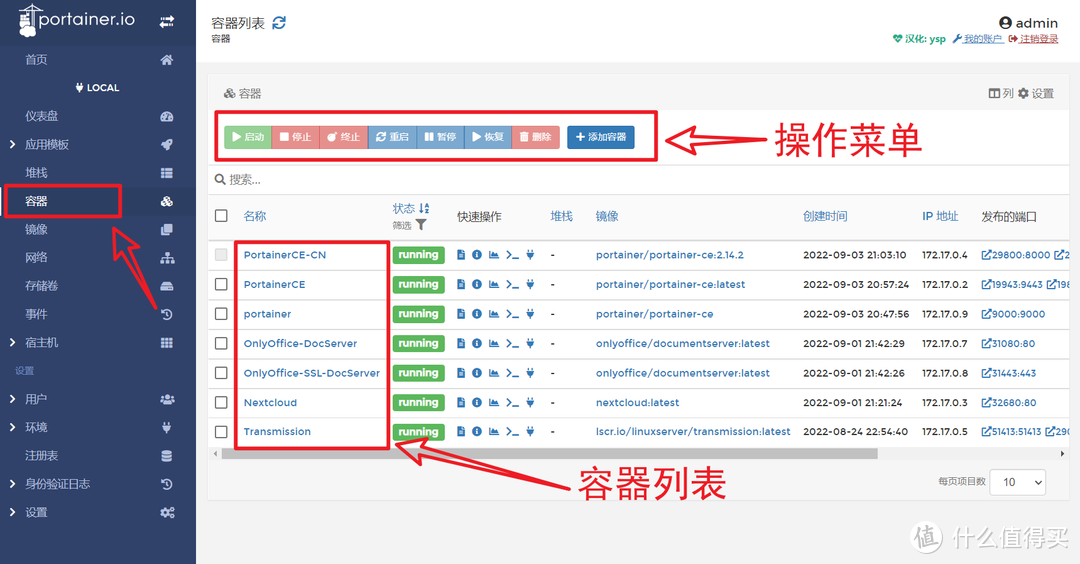Click the users icon beside 用户
The width and height of the screenshot is (1080, 564).
coord(167,399)
